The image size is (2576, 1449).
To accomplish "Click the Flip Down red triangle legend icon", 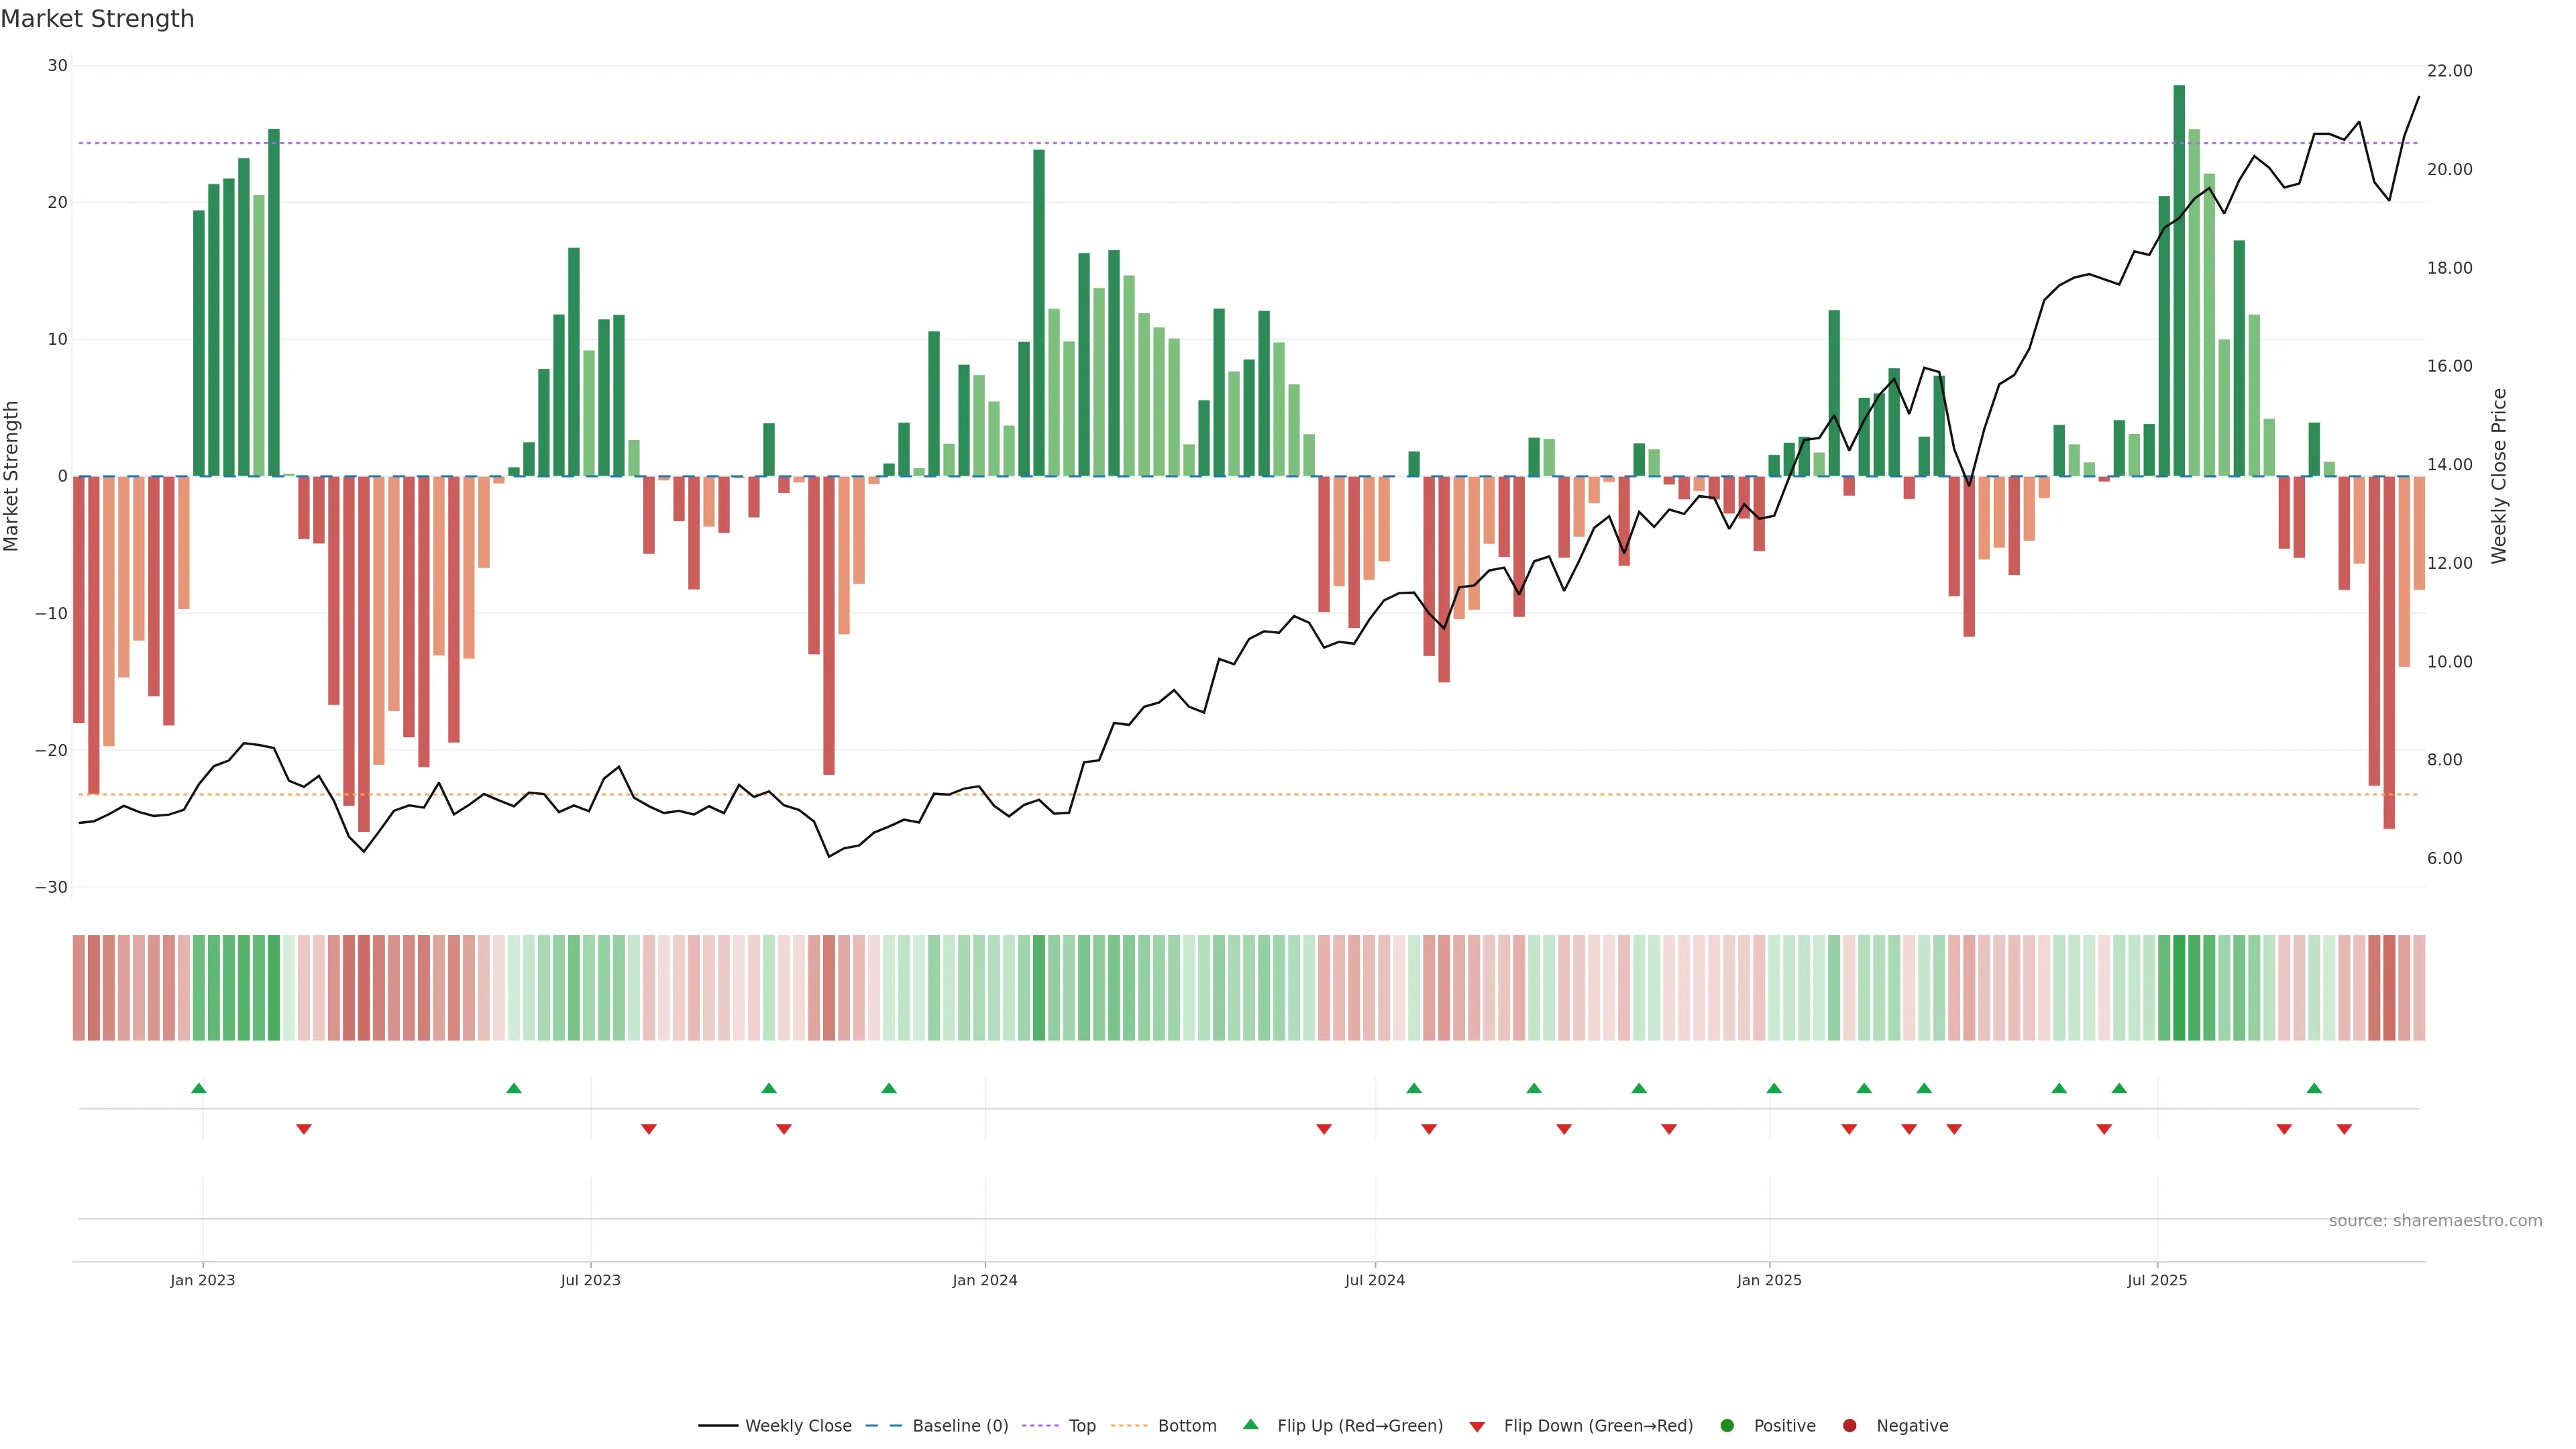I will (1476, 1427).
